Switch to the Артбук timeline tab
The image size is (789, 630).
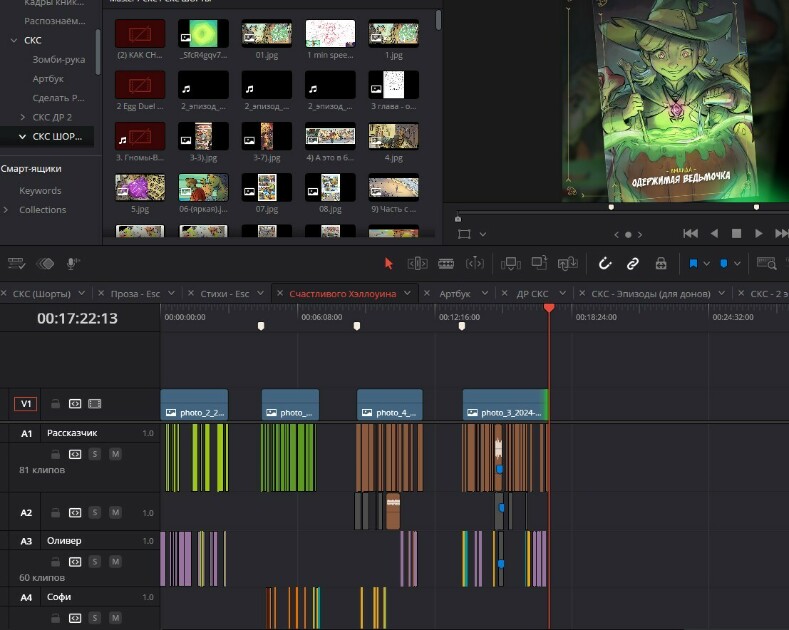454,293
